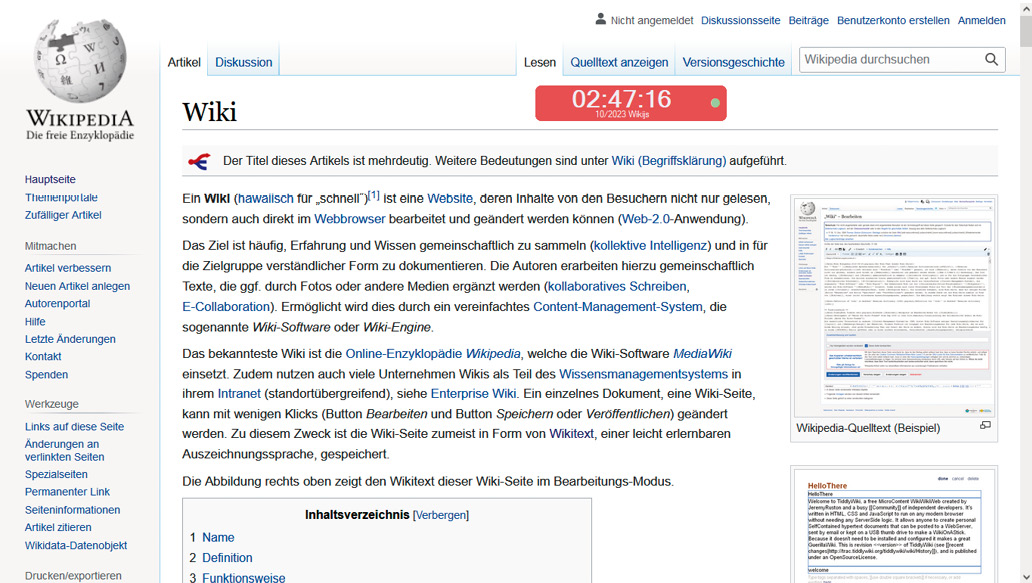The width and height of the screenshot is (1032, 583).
Task: Click the red 02:47:16 timer banner
Action: tap(631, 103)
